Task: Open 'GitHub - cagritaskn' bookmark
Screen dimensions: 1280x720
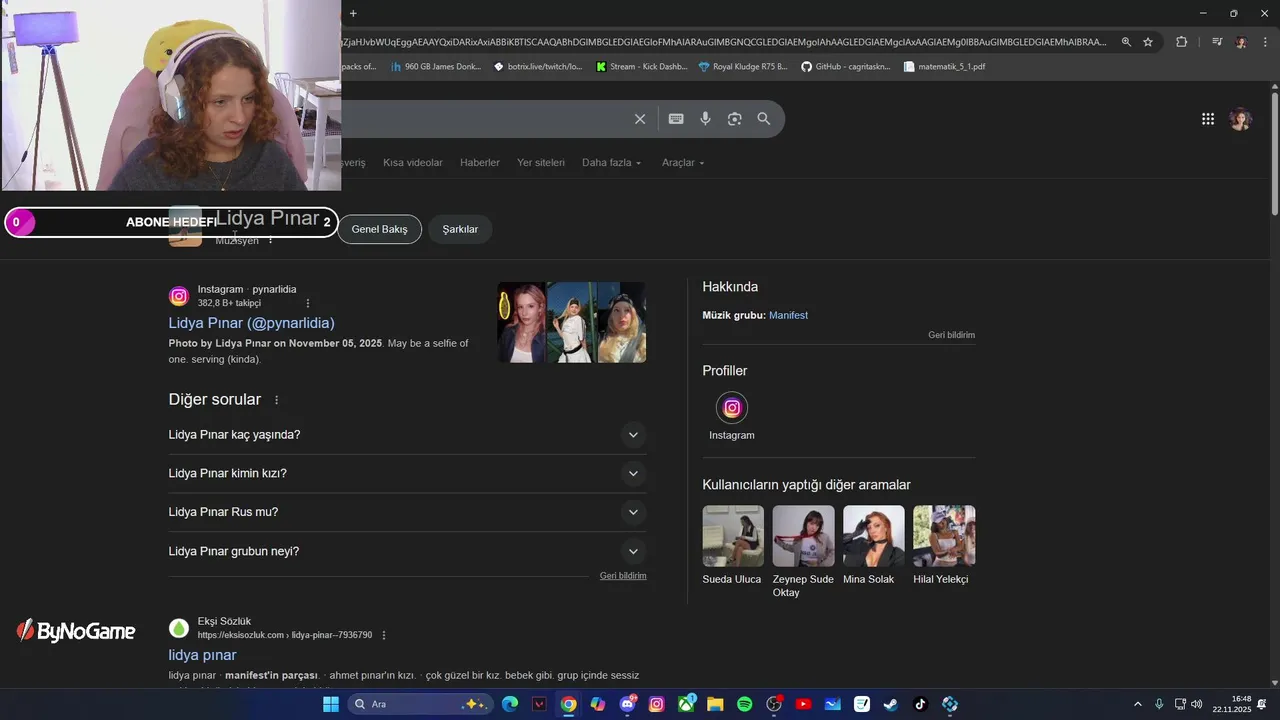Action: tap(846, 67)
